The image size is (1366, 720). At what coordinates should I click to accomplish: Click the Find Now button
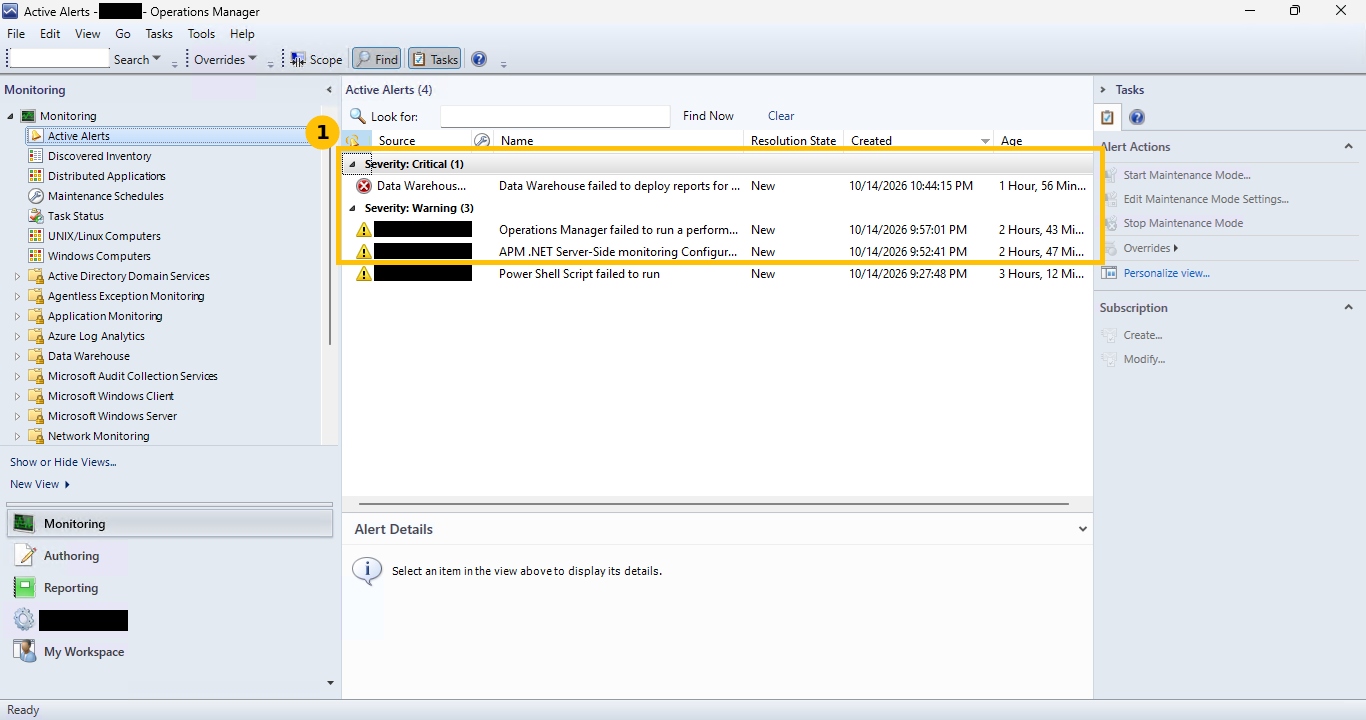point(708,116)
